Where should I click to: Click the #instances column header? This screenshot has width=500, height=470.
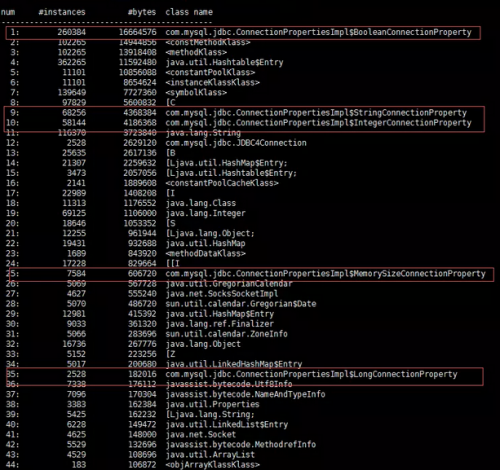(x=62, y=12)
